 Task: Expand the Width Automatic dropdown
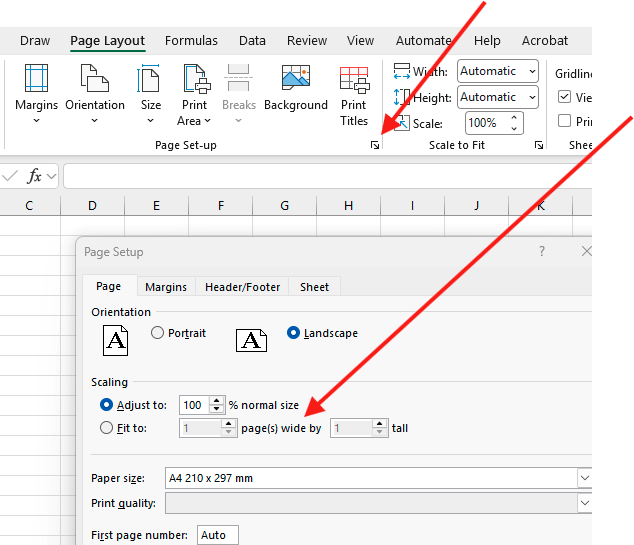pos(498,71)
